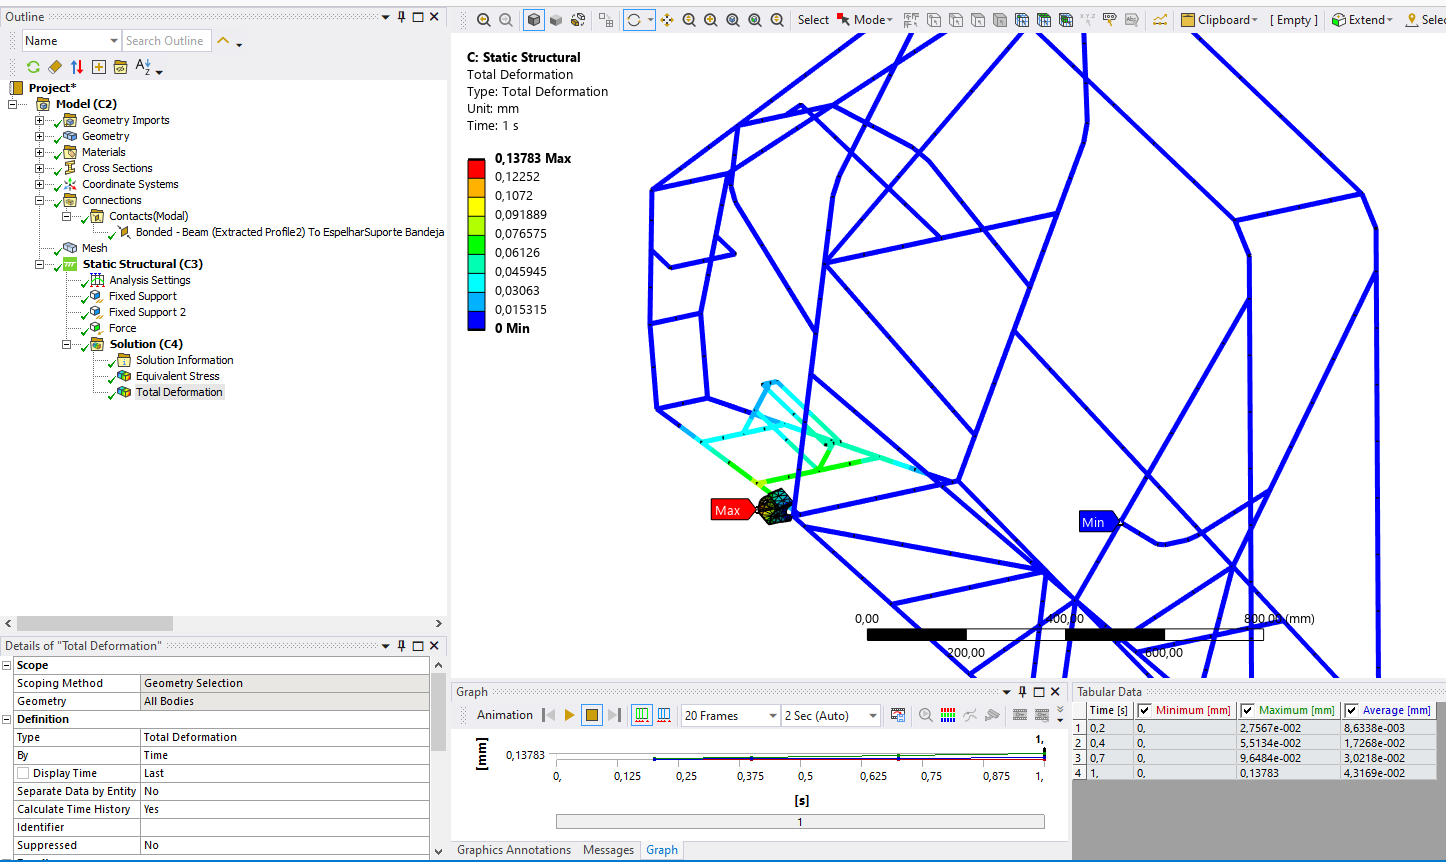Click the red band in the legend
The image size is (1446, 862).
tap(476, 168)
